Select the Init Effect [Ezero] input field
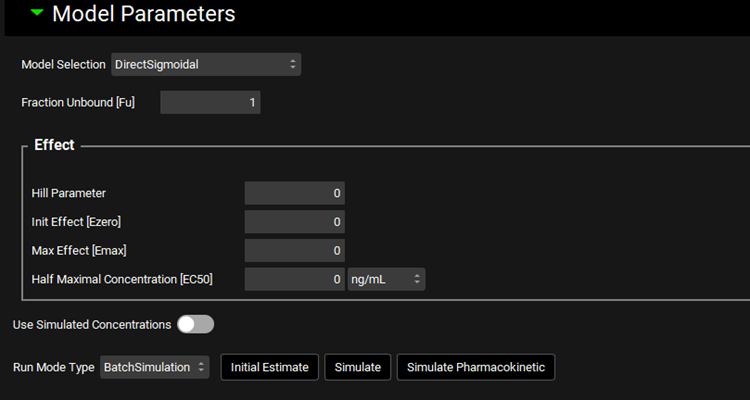750x400 pixels. point(294,222)
